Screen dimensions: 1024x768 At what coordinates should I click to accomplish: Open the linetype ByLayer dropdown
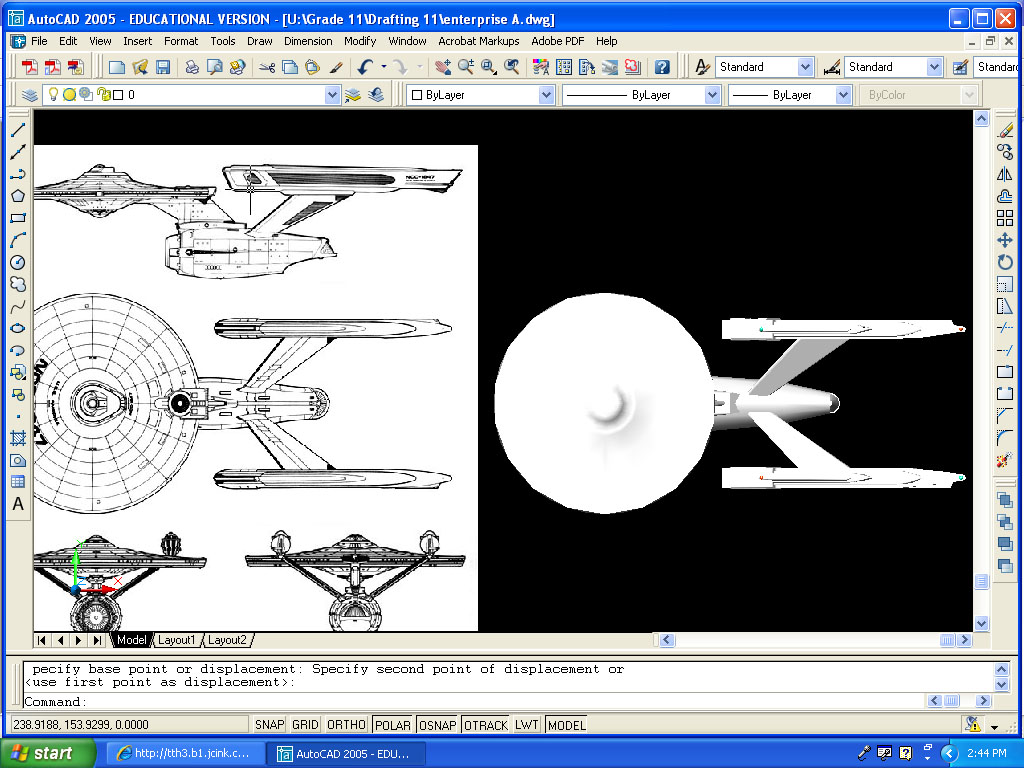[x=712, y=95]
